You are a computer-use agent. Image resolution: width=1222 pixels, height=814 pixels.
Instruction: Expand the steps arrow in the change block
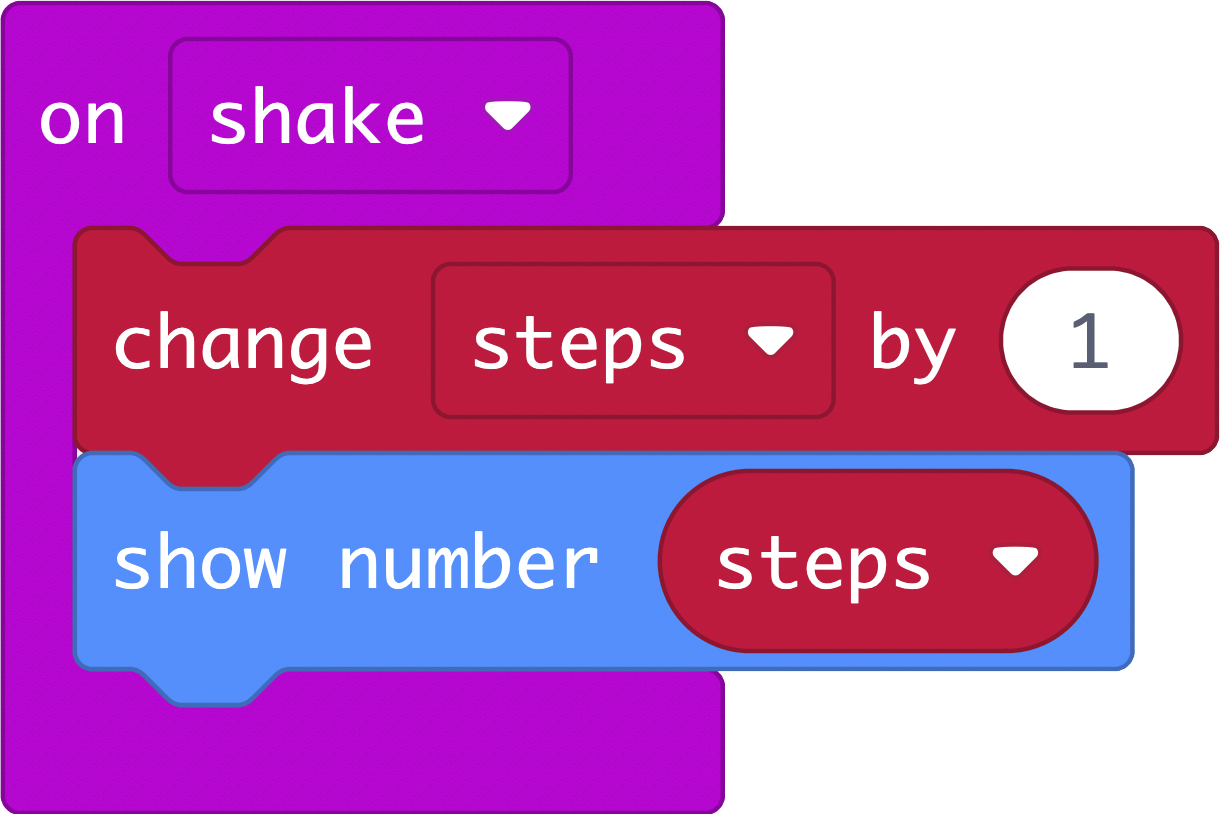point(770,342)
